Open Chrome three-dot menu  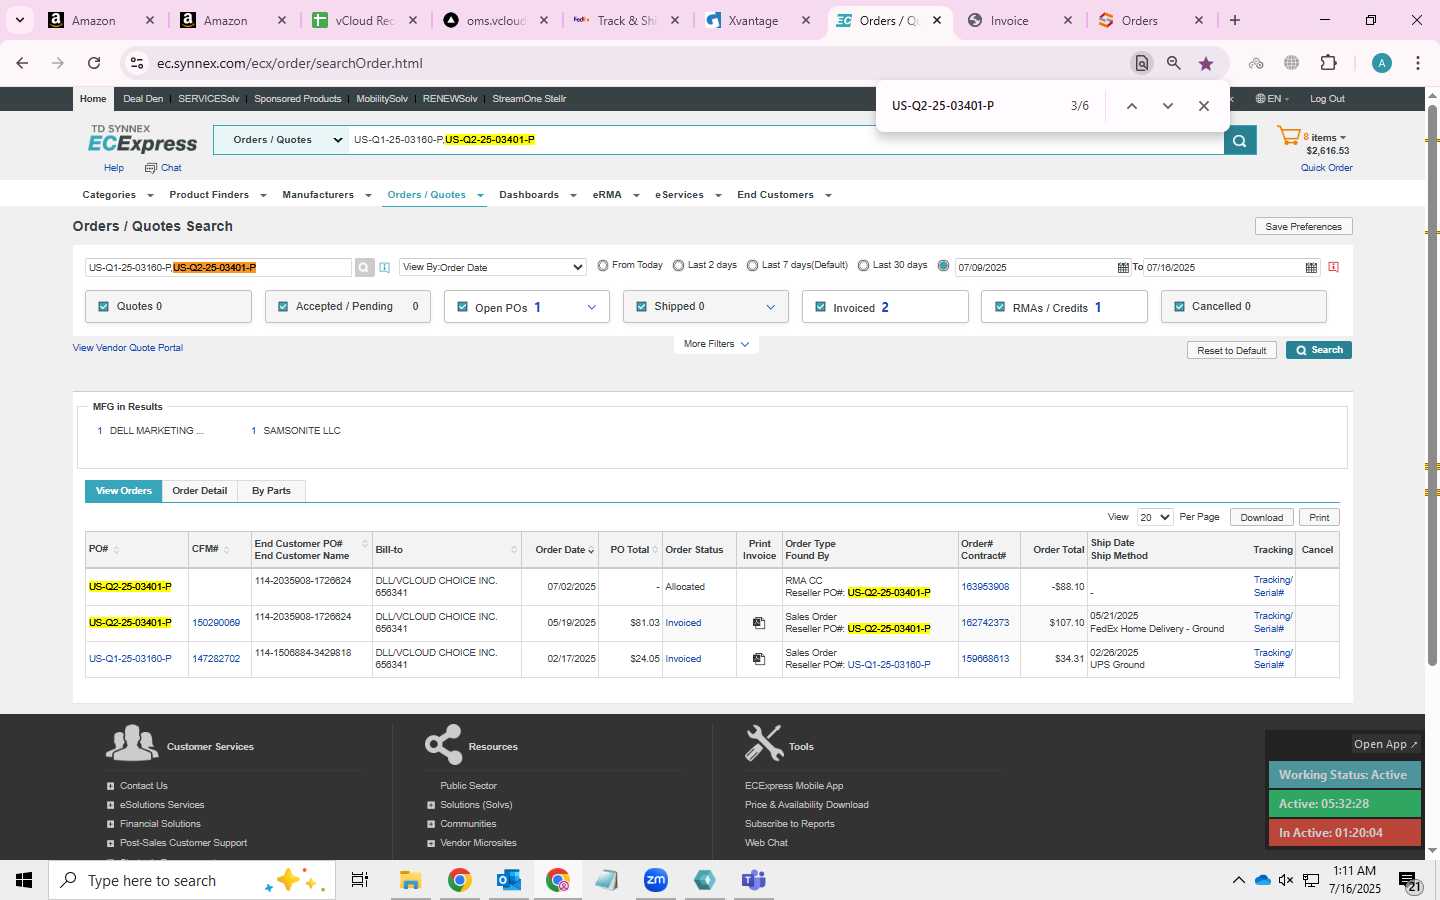coord(1417,63)
